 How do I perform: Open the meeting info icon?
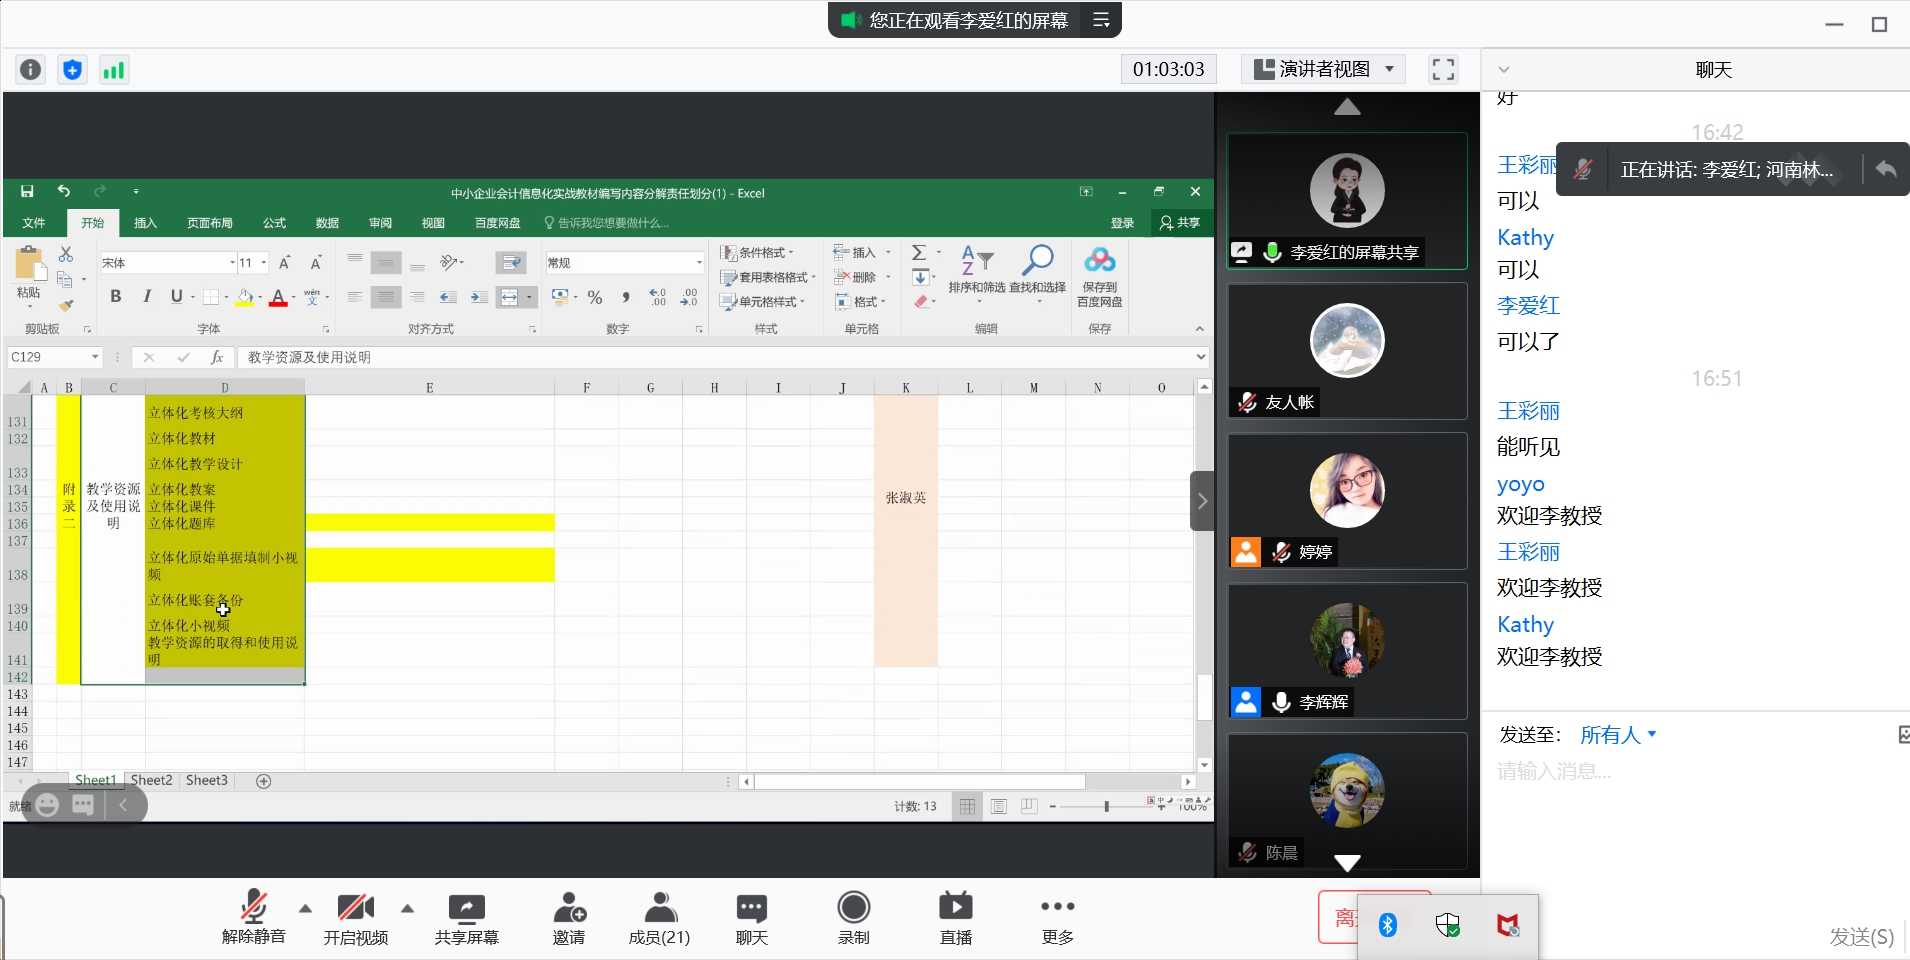coord(31,69)
